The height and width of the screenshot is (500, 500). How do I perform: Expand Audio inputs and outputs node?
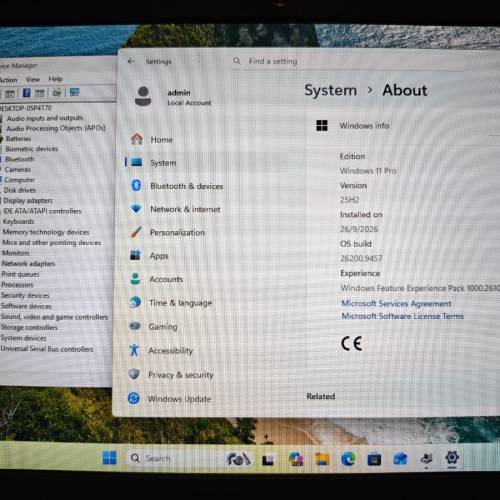(45, 118)
